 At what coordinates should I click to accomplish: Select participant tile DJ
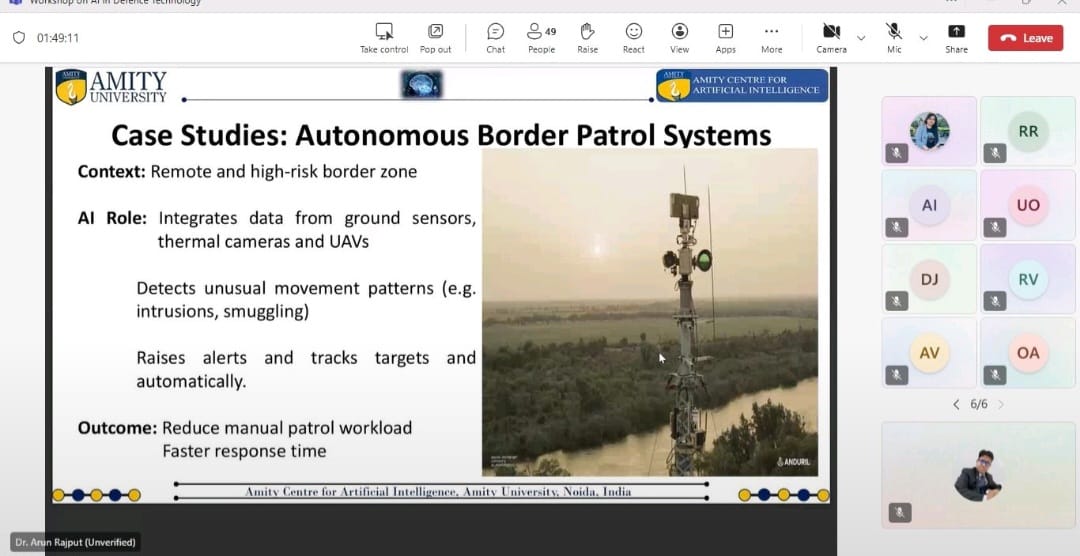pyautogui.click(x=929, y=279)
